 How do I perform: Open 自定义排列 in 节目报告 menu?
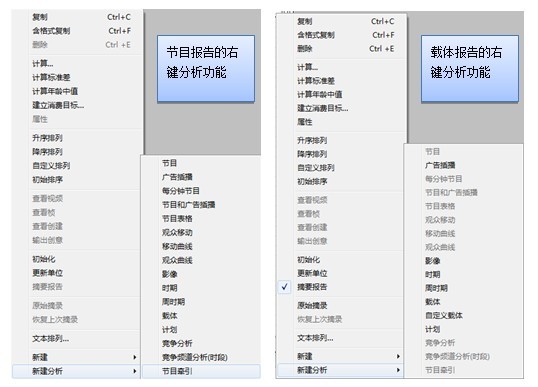tap(51, 166)
